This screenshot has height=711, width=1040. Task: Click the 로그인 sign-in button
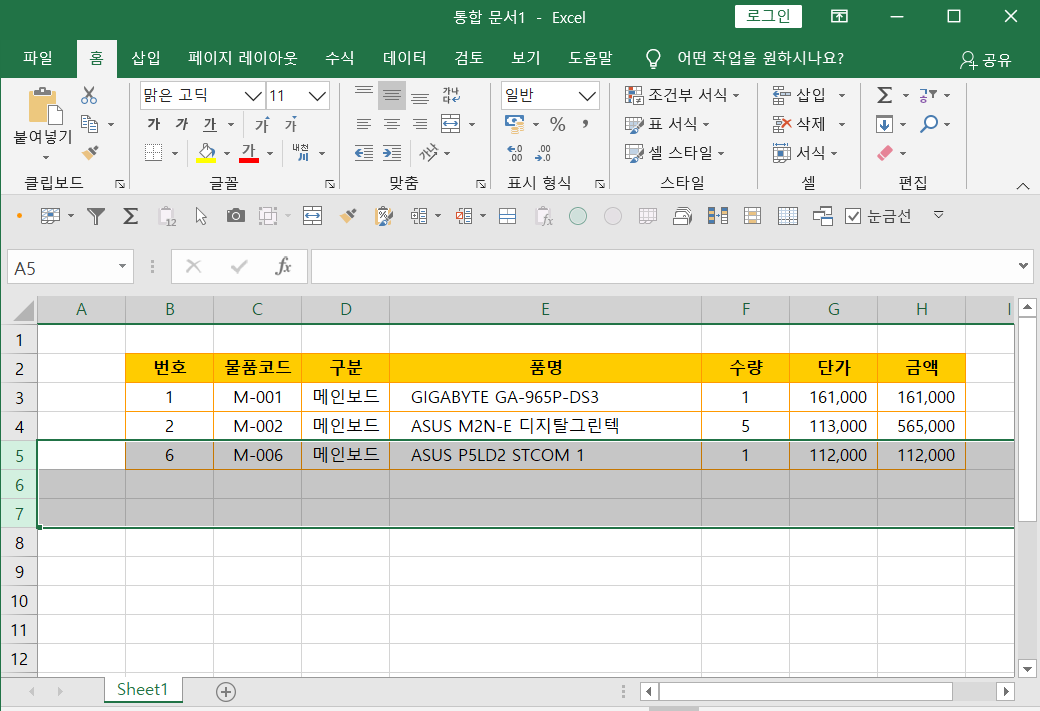coord(768,16)
